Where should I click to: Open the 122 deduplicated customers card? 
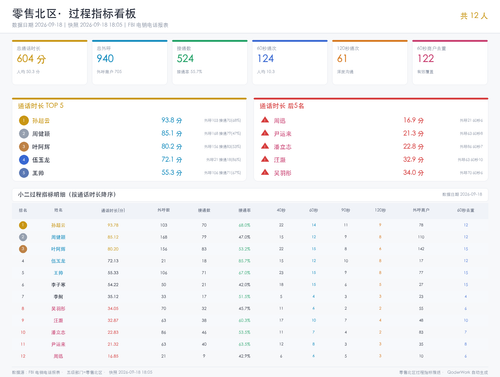(x=450, y=62)
